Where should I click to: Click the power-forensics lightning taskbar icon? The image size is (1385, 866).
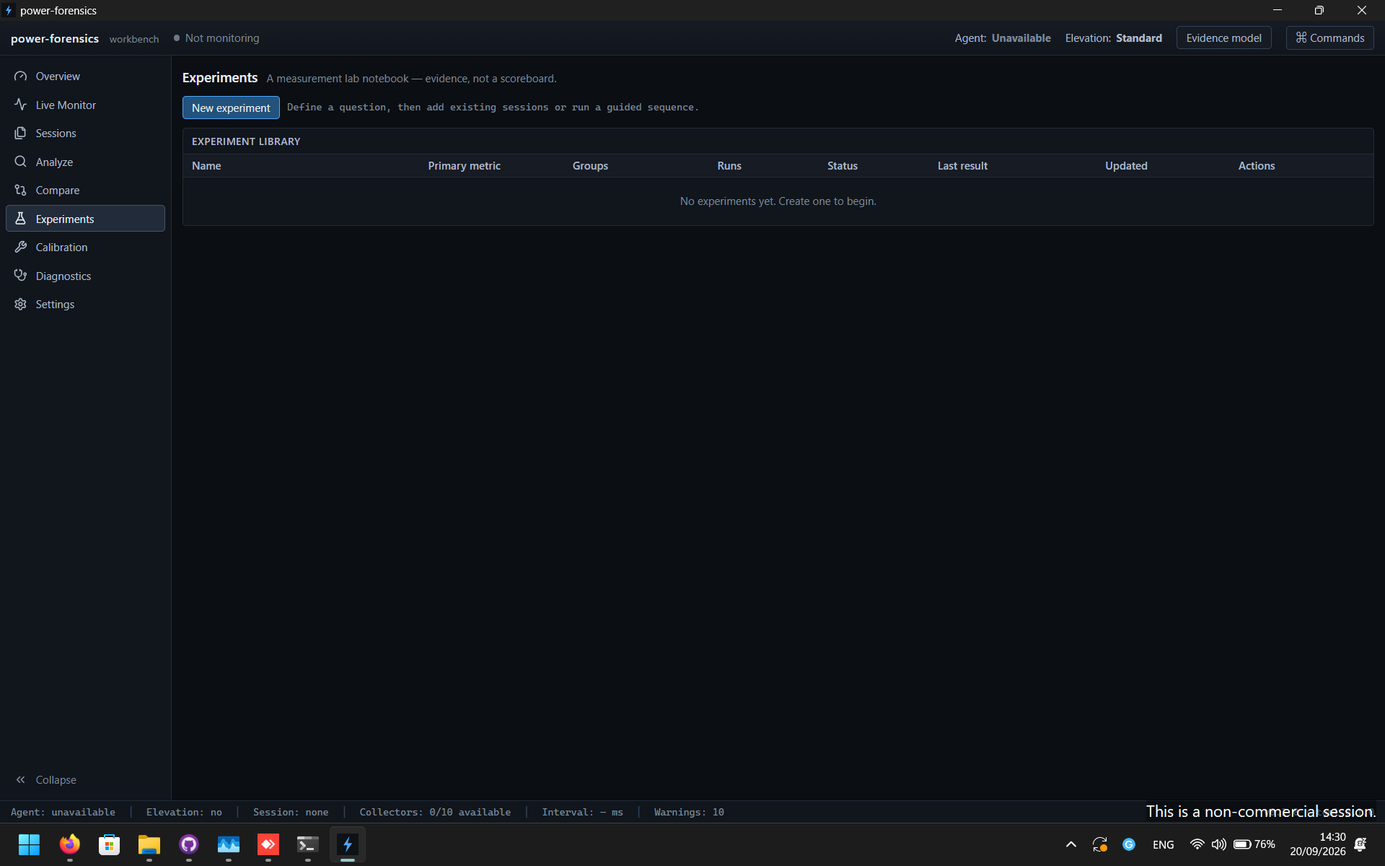click(x=348, y=845)
